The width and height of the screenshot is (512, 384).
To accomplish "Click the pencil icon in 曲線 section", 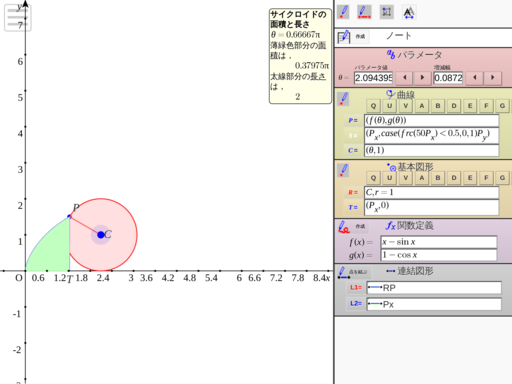I will point(343,99).
